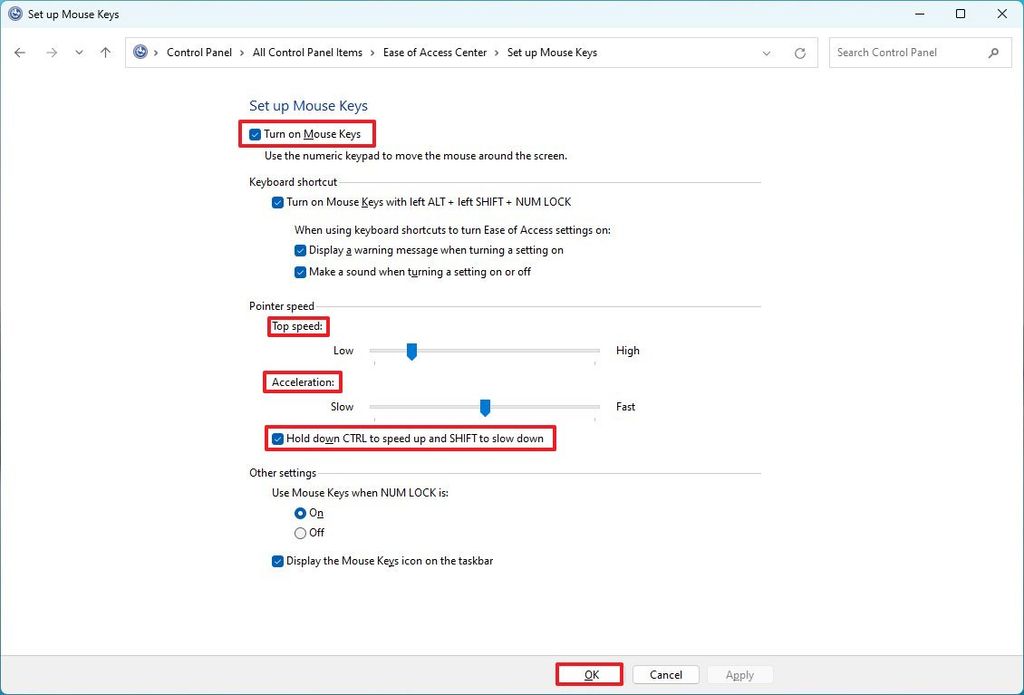Disable the Turn on Mouse Keys checkbox
1024x695 pixels.
coord(255,133)
